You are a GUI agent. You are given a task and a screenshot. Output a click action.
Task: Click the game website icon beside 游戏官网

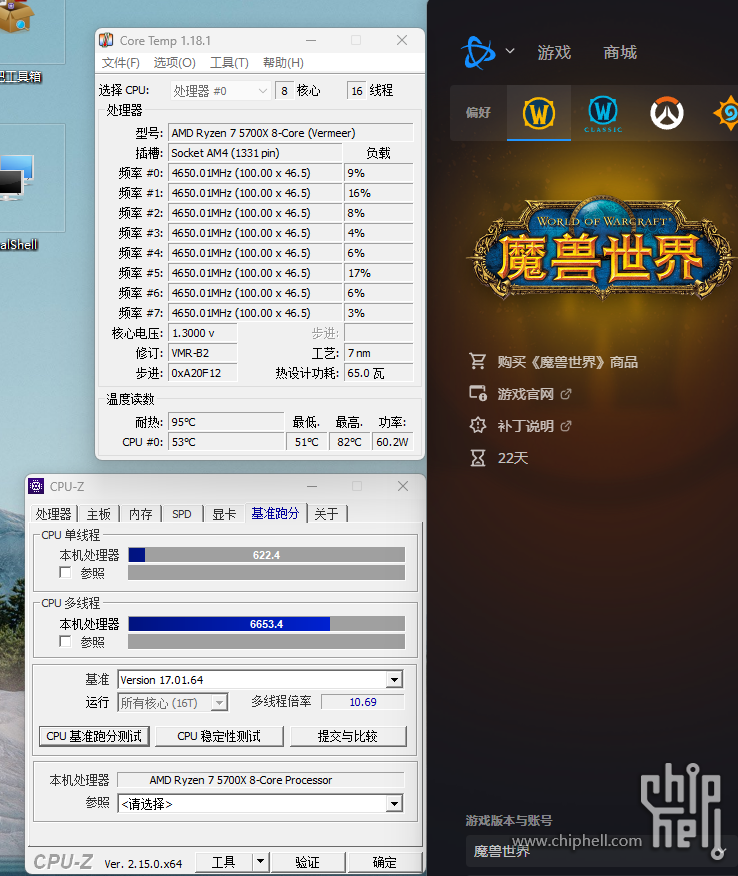pyautogui.click(x=478, y=393)
